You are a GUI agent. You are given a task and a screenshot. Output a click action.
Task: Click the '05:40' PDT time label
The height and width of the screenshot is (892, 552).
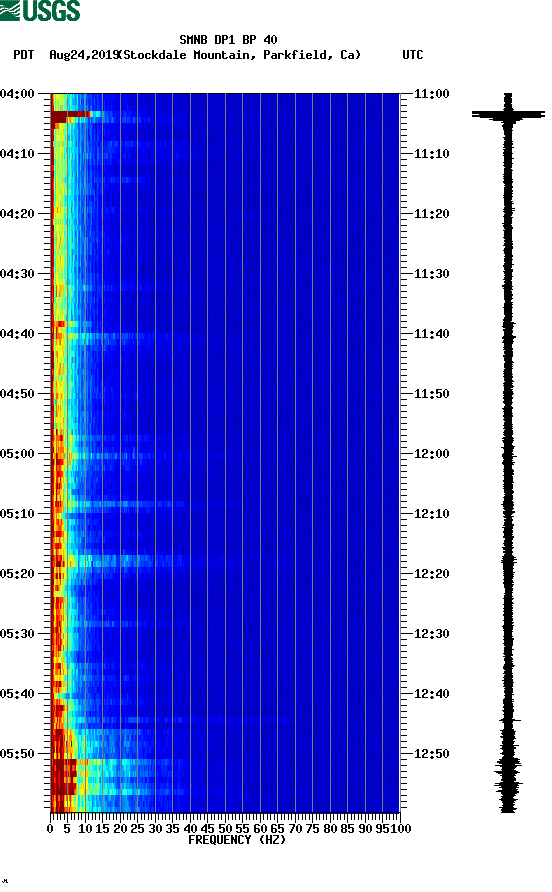click(x=18, y=694)
